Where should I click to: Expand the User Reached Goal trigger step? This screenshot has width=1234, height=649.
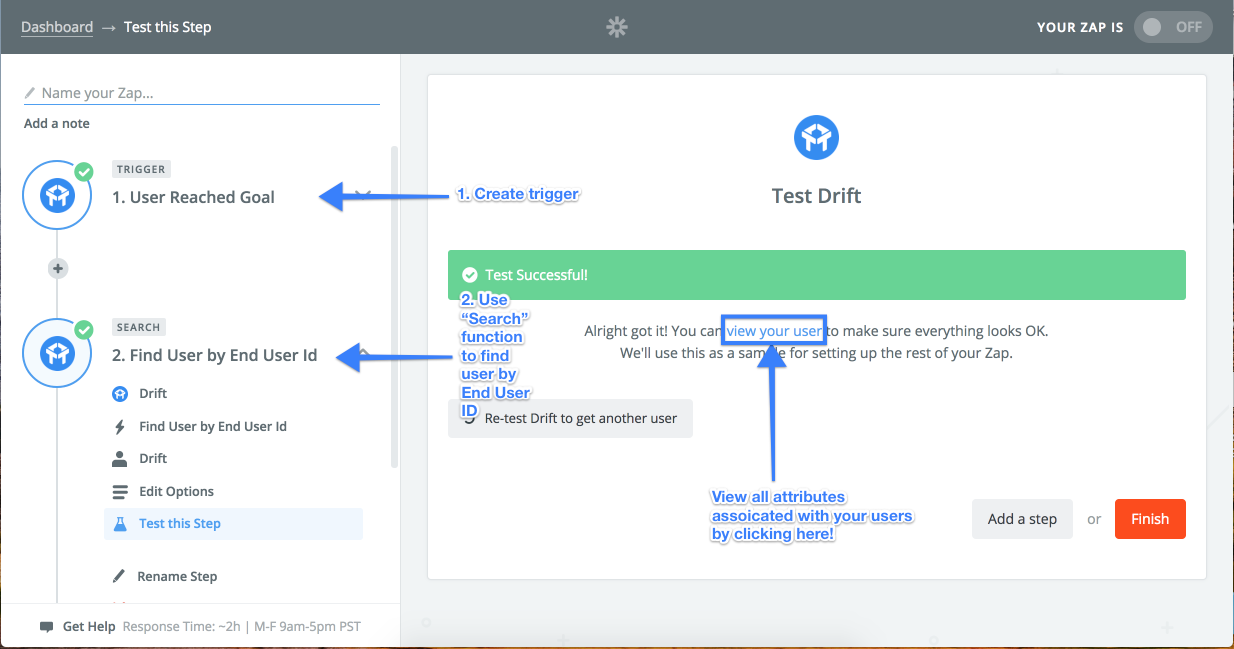[193, 197]
